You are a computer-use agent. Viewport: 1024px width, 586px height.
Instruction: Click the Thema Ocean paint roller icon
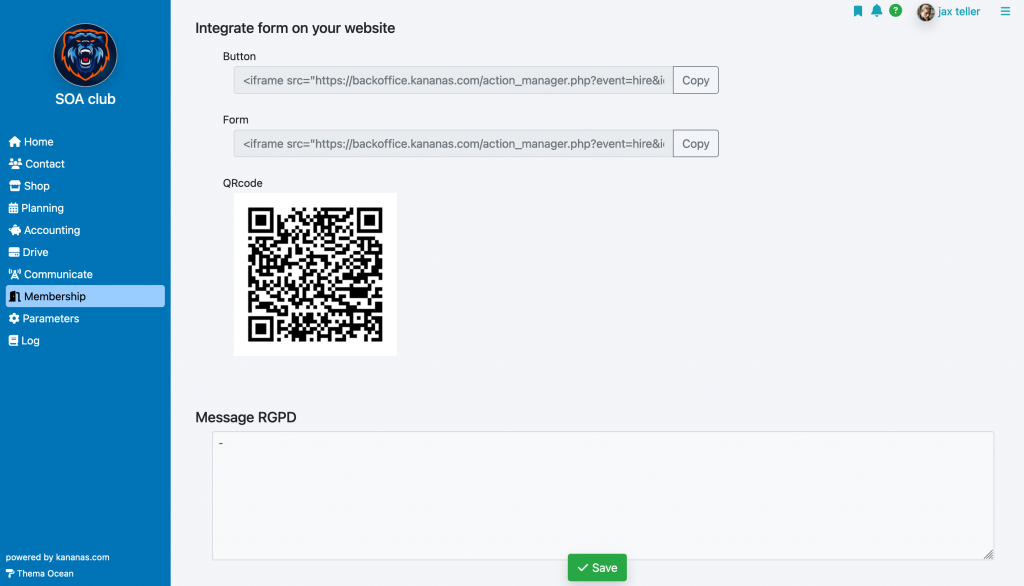click(10, 574)
